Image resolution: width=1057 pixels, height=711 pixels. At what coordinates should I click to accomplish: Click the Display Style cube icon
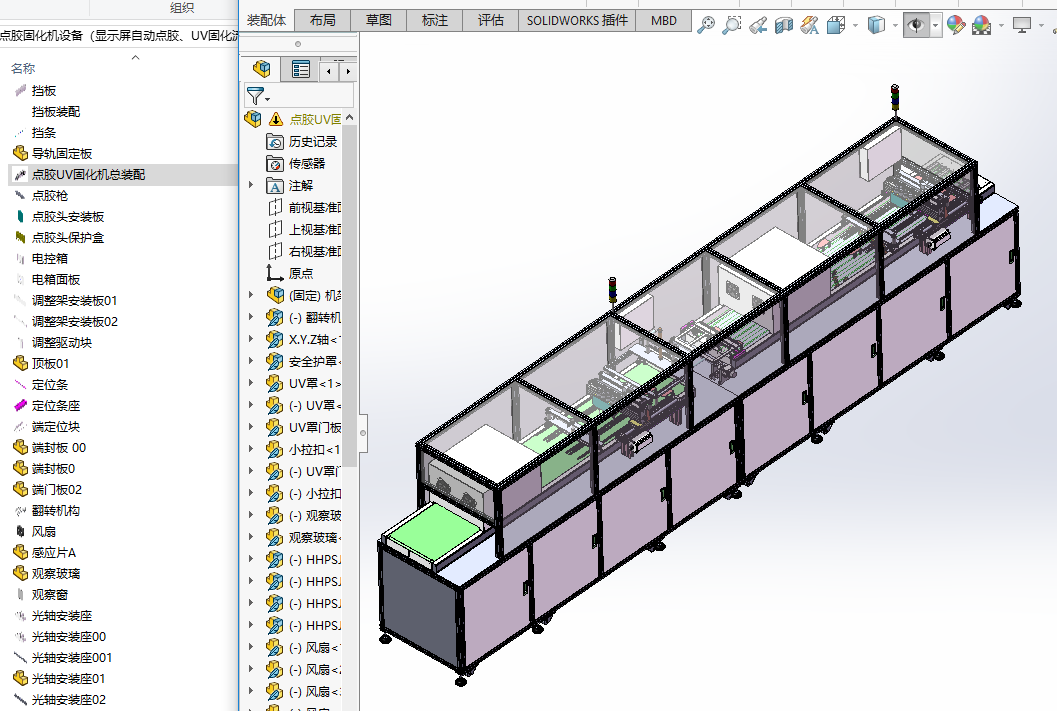(876, 26)
